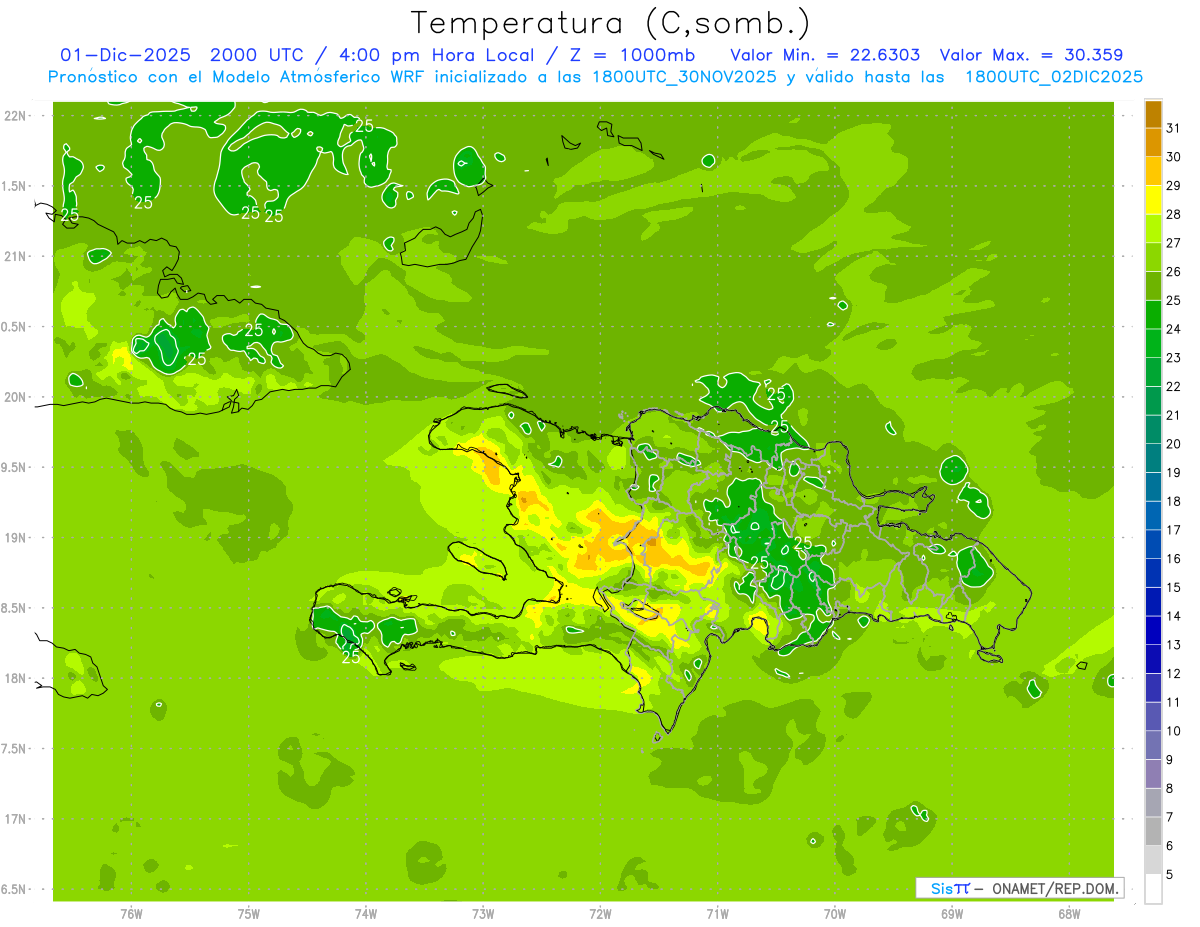Screen dimensions: 1200x927
Task: Pick the legend color band between 9 and 10
Action: point(1153,745)
